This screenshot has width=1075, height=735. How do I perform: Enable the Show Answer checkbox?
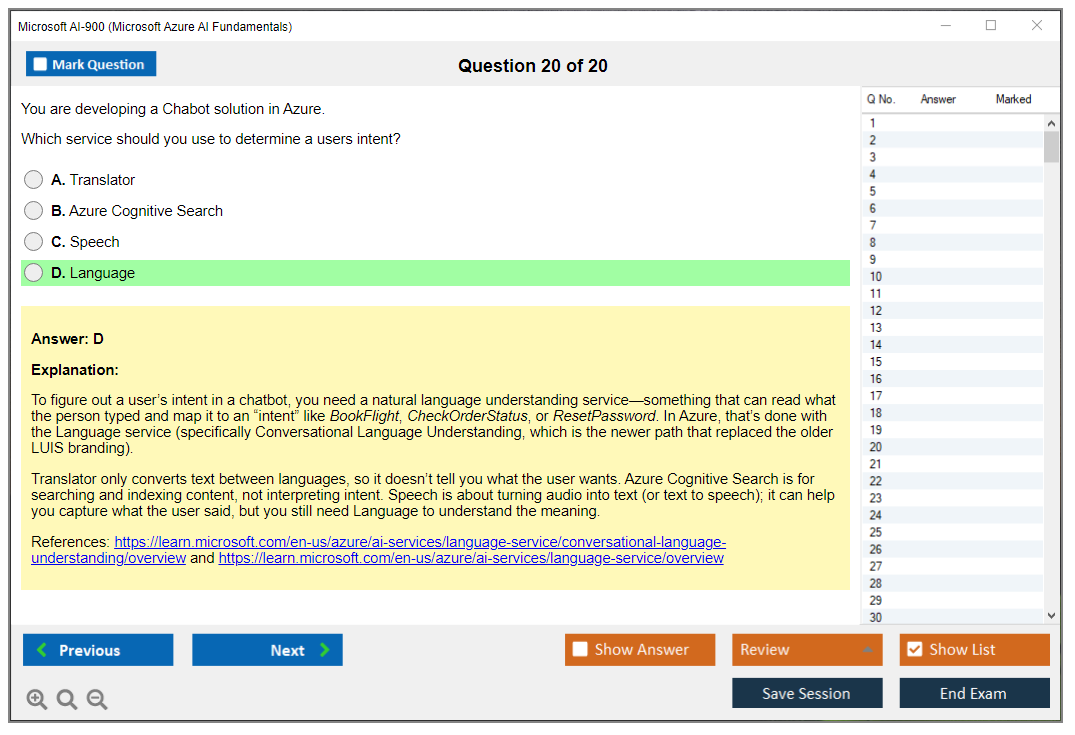(580, 649)
